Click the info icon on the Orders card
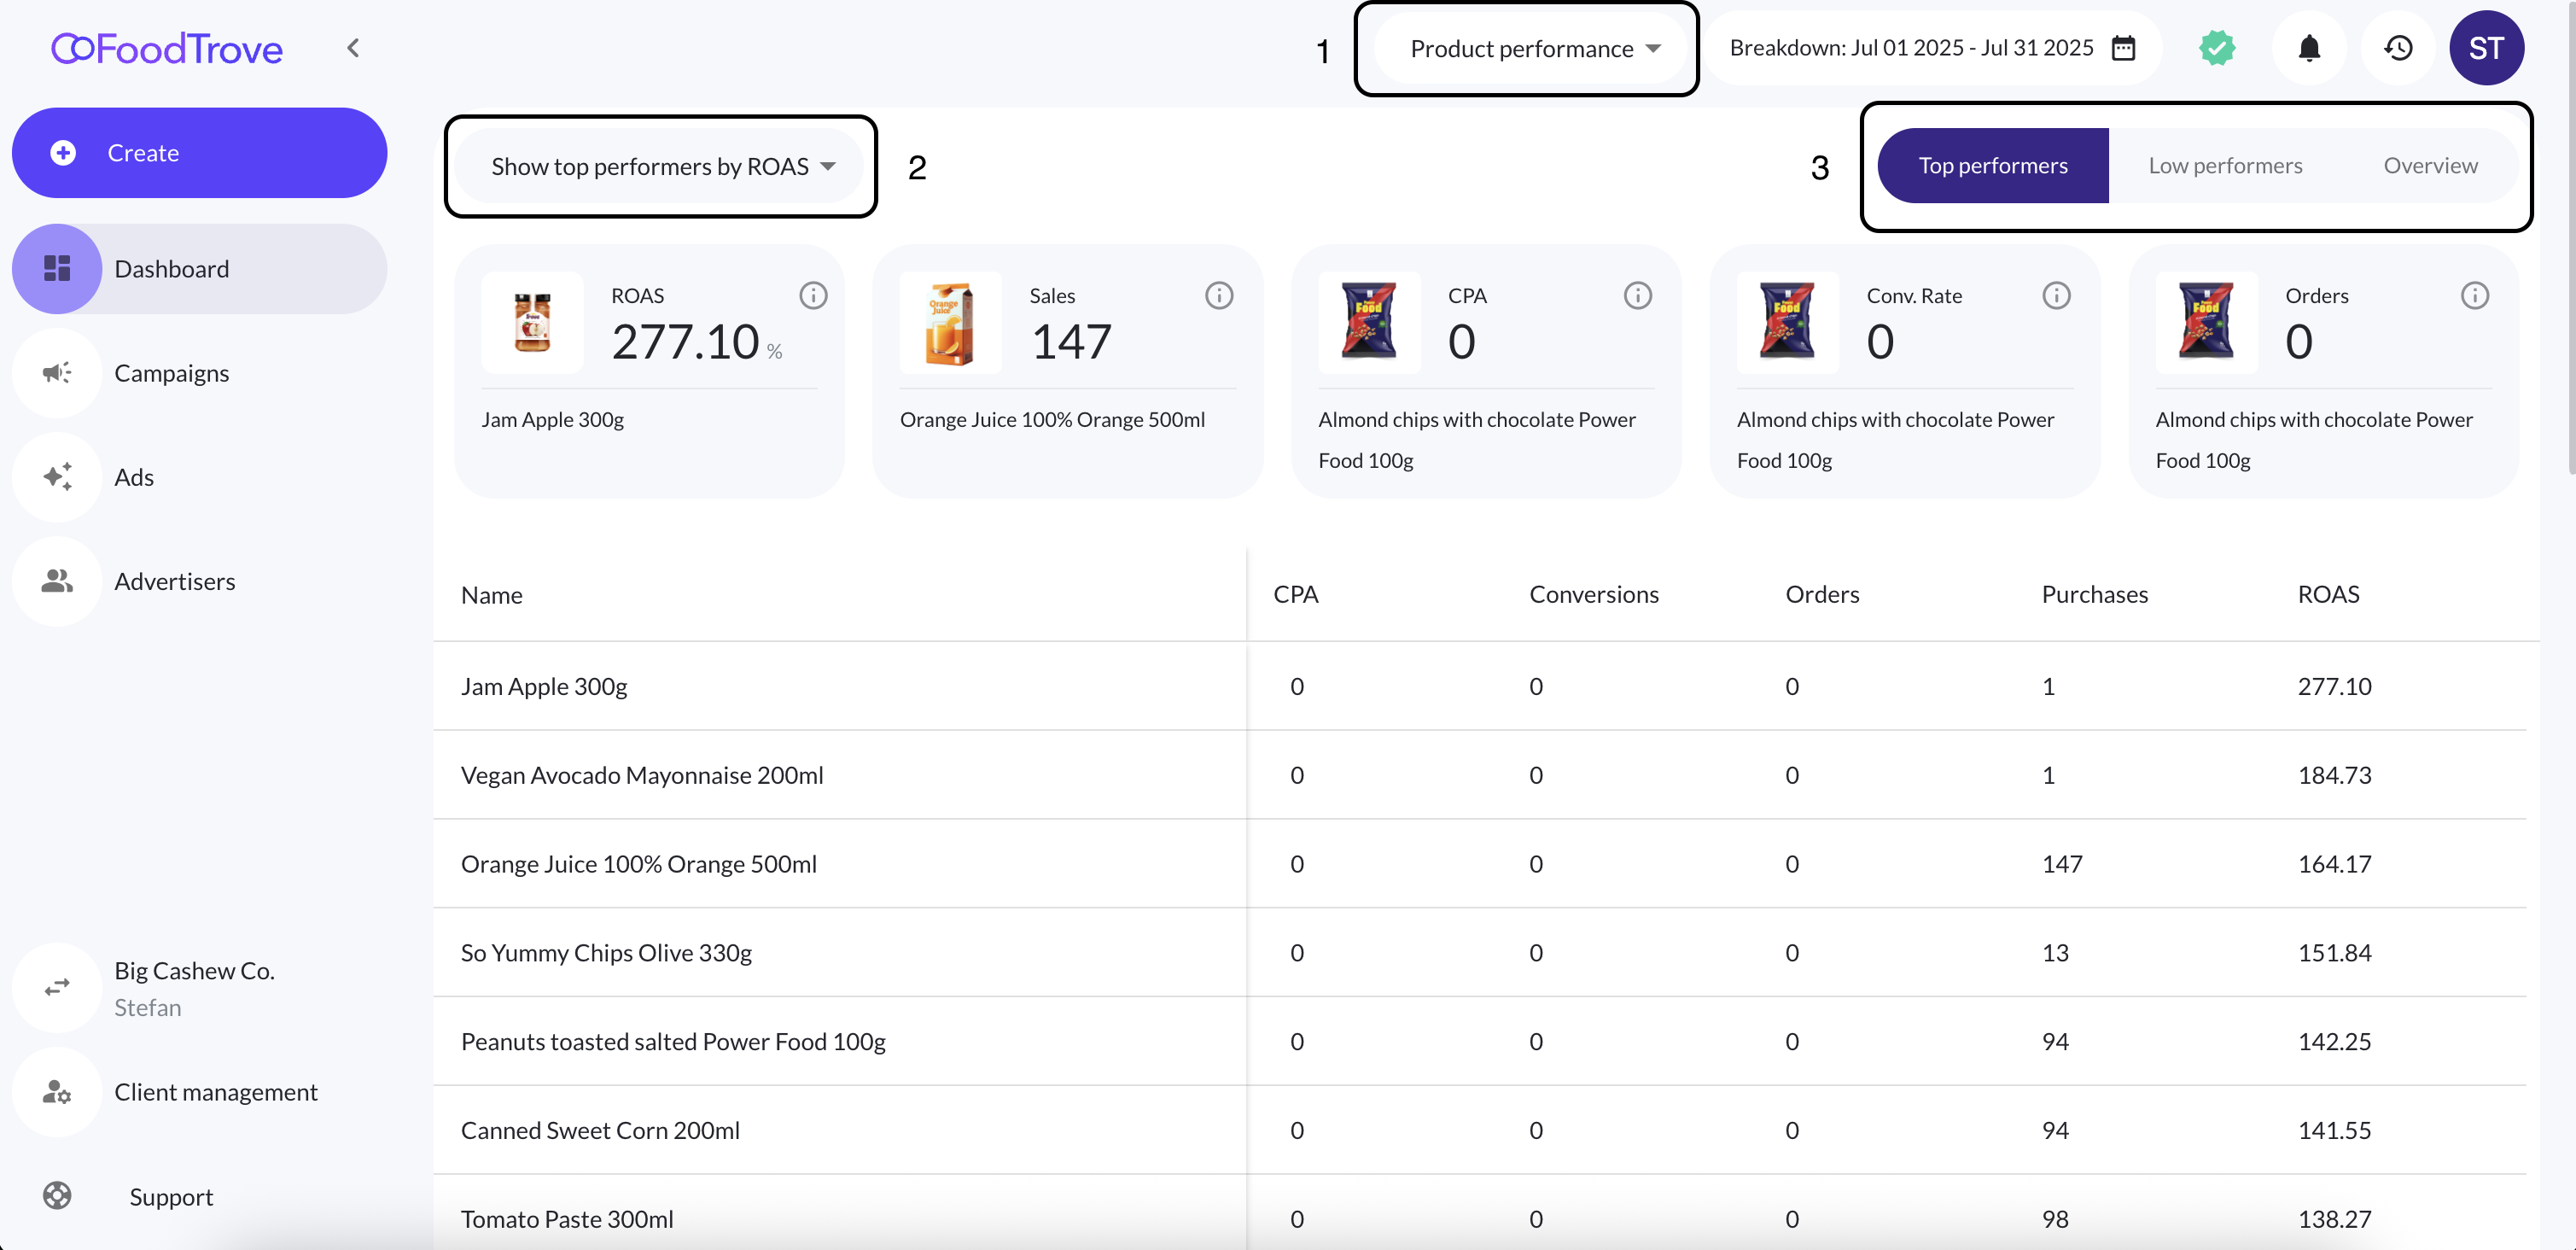The height and width of the screenshot is (1250, 2576). [x=2474, y=295]
